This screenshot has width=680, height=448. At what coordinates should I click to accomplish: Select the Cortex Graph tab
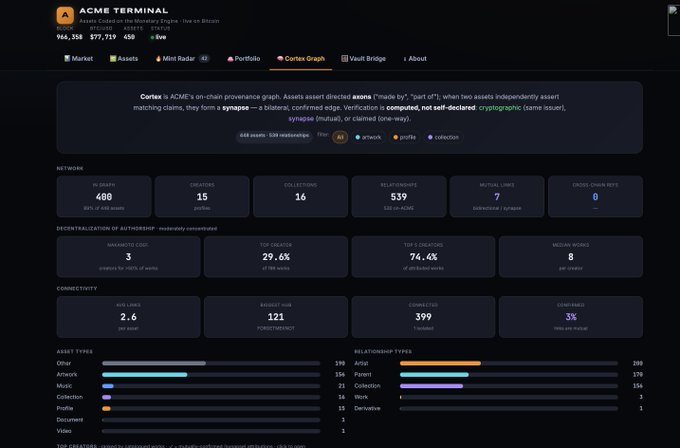tap(301, 59)
